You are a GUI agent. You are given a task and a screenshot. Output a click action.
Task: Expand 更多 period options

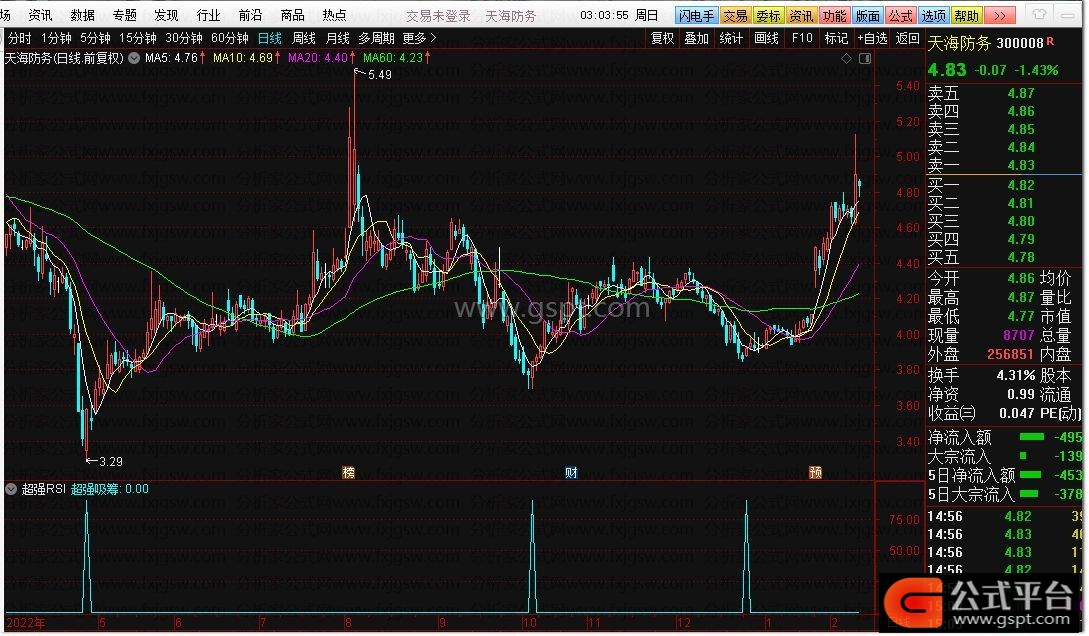coord(419,38)
